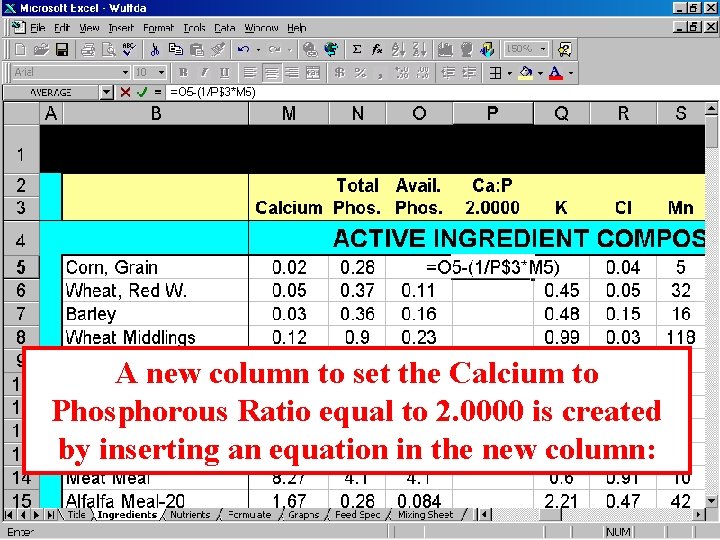Viewport: 720px width, 540px height.
Task: Open the Web toolbar globe icon
Action: point(331,49)
